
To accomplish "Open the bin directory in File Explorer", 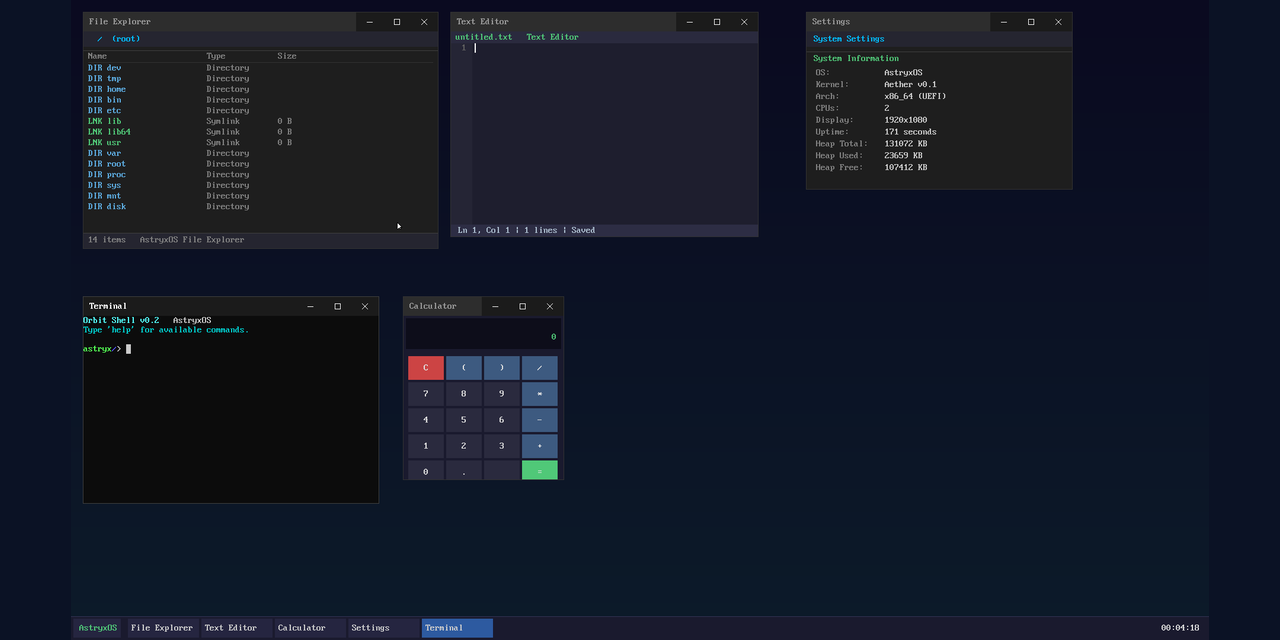I will click(260, 100).
